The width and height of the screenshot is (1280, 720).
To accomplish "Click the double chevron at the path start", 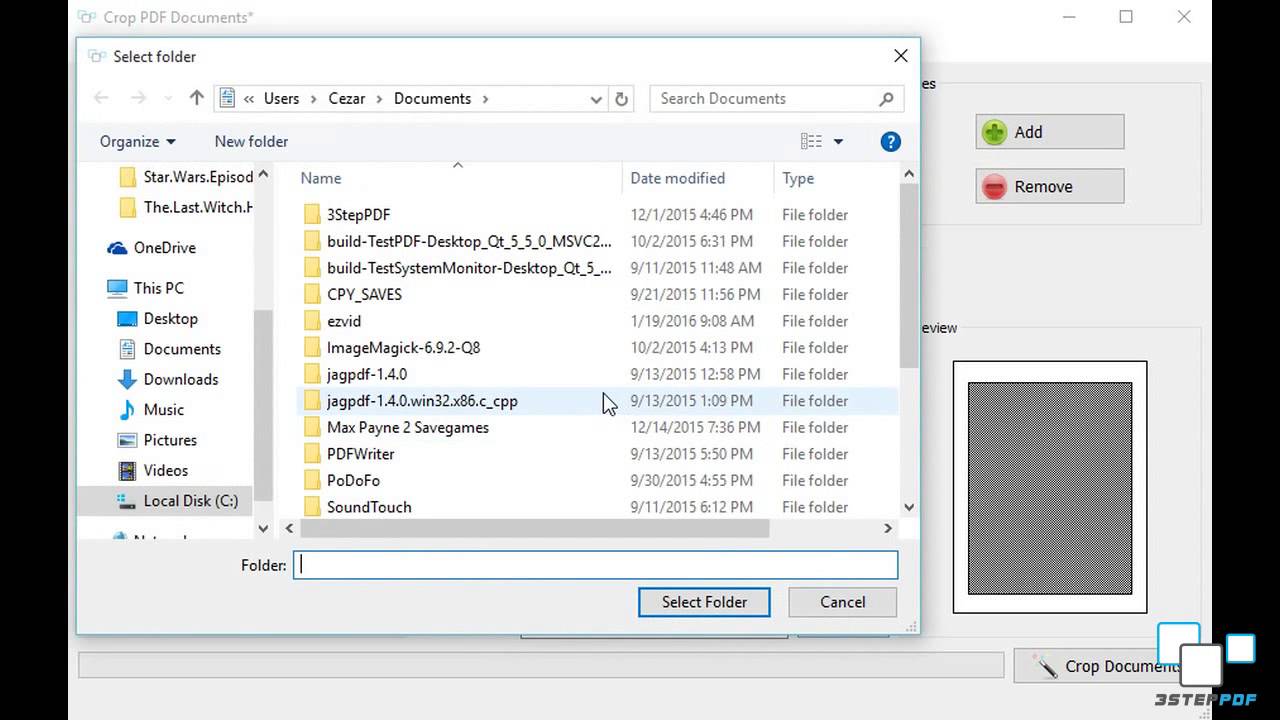I will tap(249, 99).
